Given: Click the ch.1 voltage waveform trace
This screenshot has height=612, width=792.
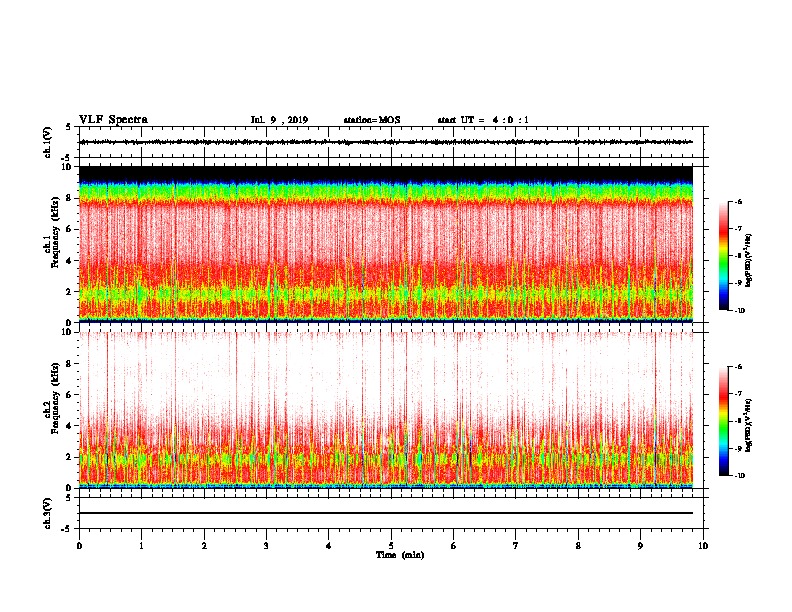Looking at the screenshot, I should (x=386, y=142).
